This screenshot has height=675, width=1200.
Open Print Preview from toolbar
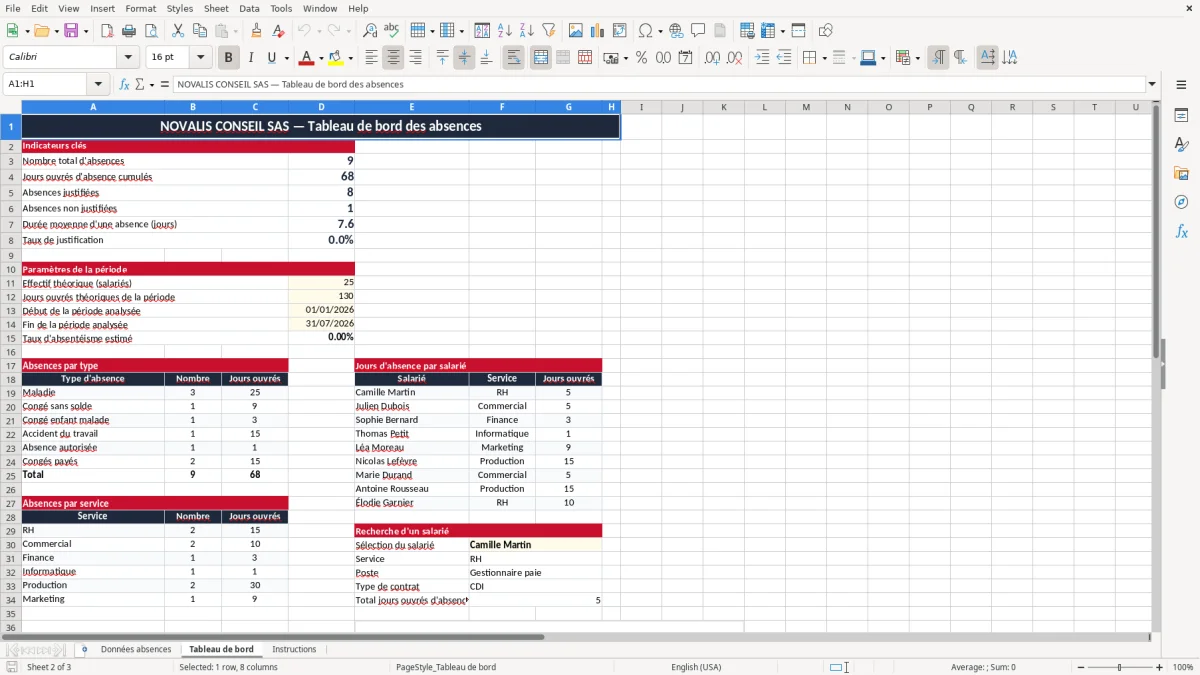[149, 31]
